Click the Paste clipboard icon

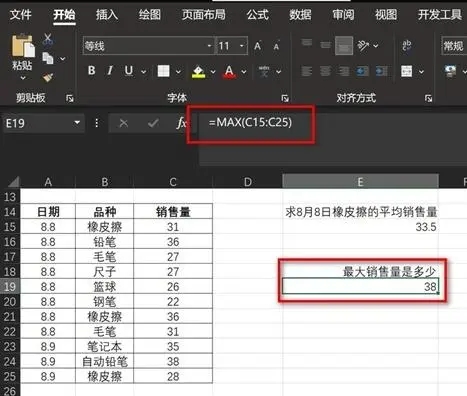[23, 46]
